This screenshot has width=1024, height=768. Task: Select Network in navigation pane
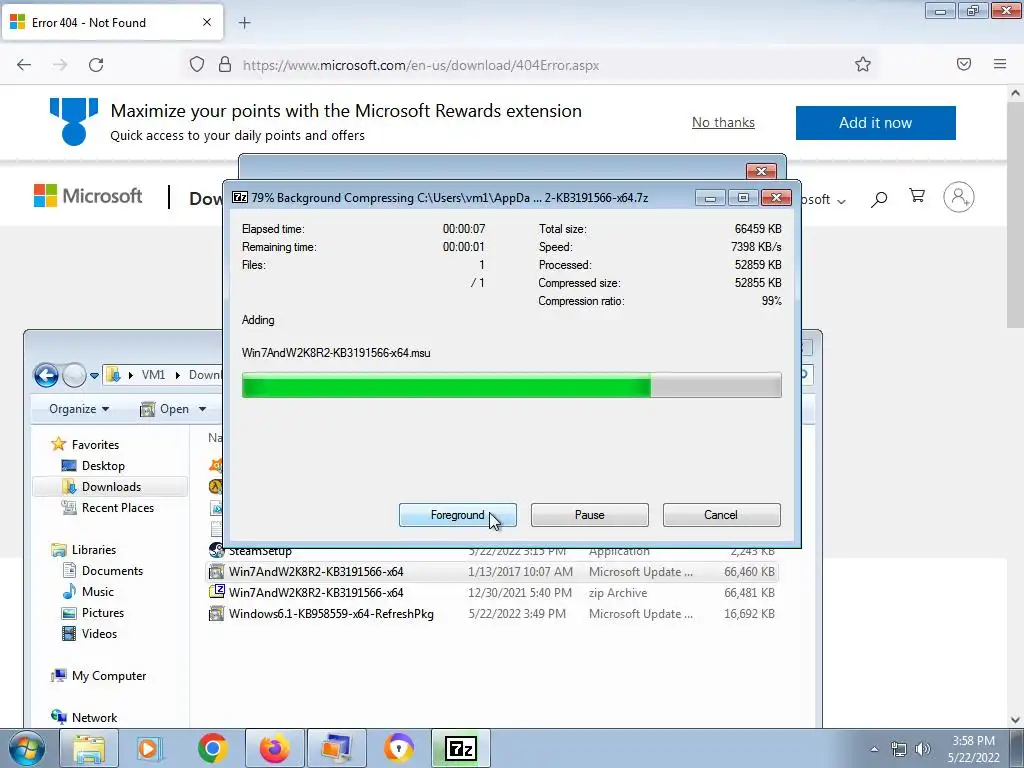click(95, 718)
